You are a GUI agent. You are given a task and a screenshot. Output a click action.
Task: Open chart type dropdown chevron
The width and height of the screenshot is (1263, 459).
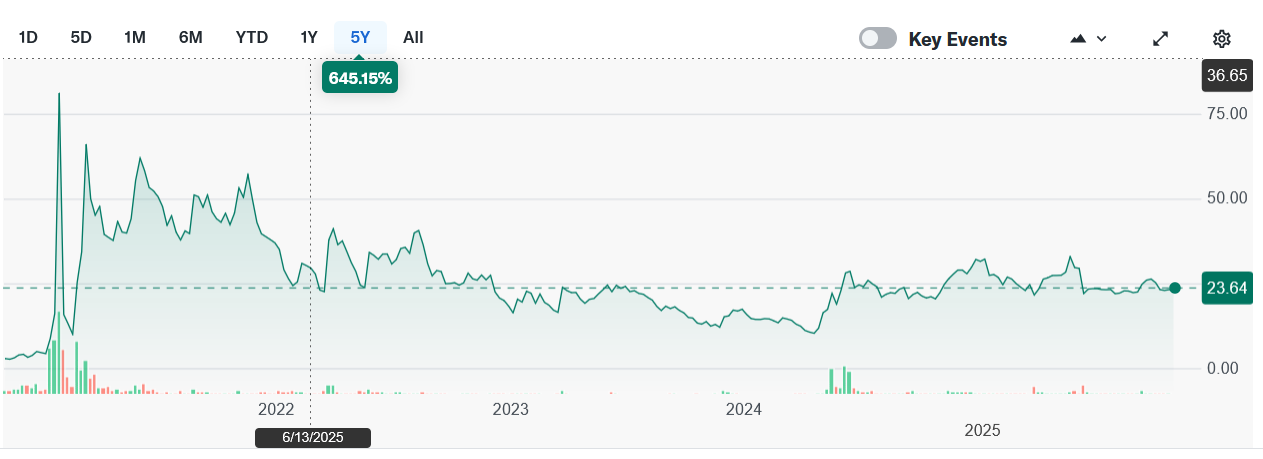click(1102, 39)
